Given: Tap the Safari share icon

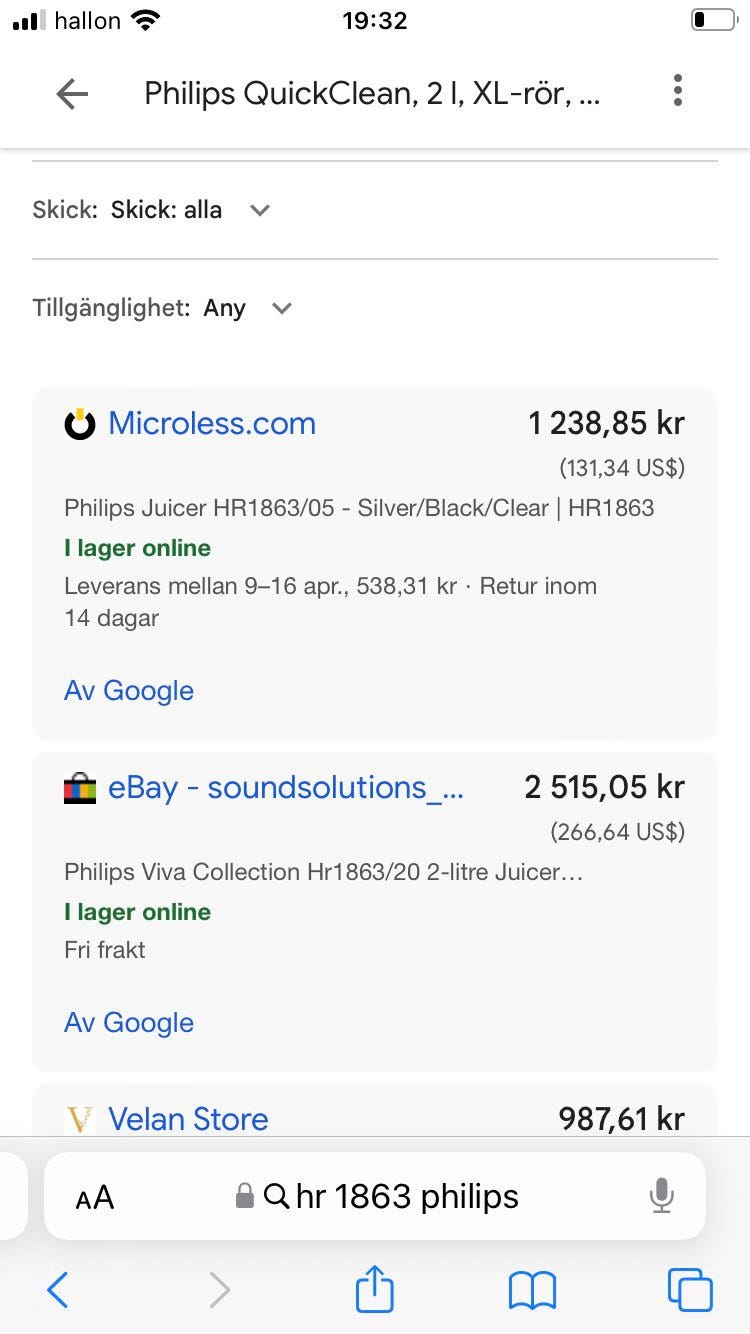Looking at the screenshot, I should [375, 1289].
